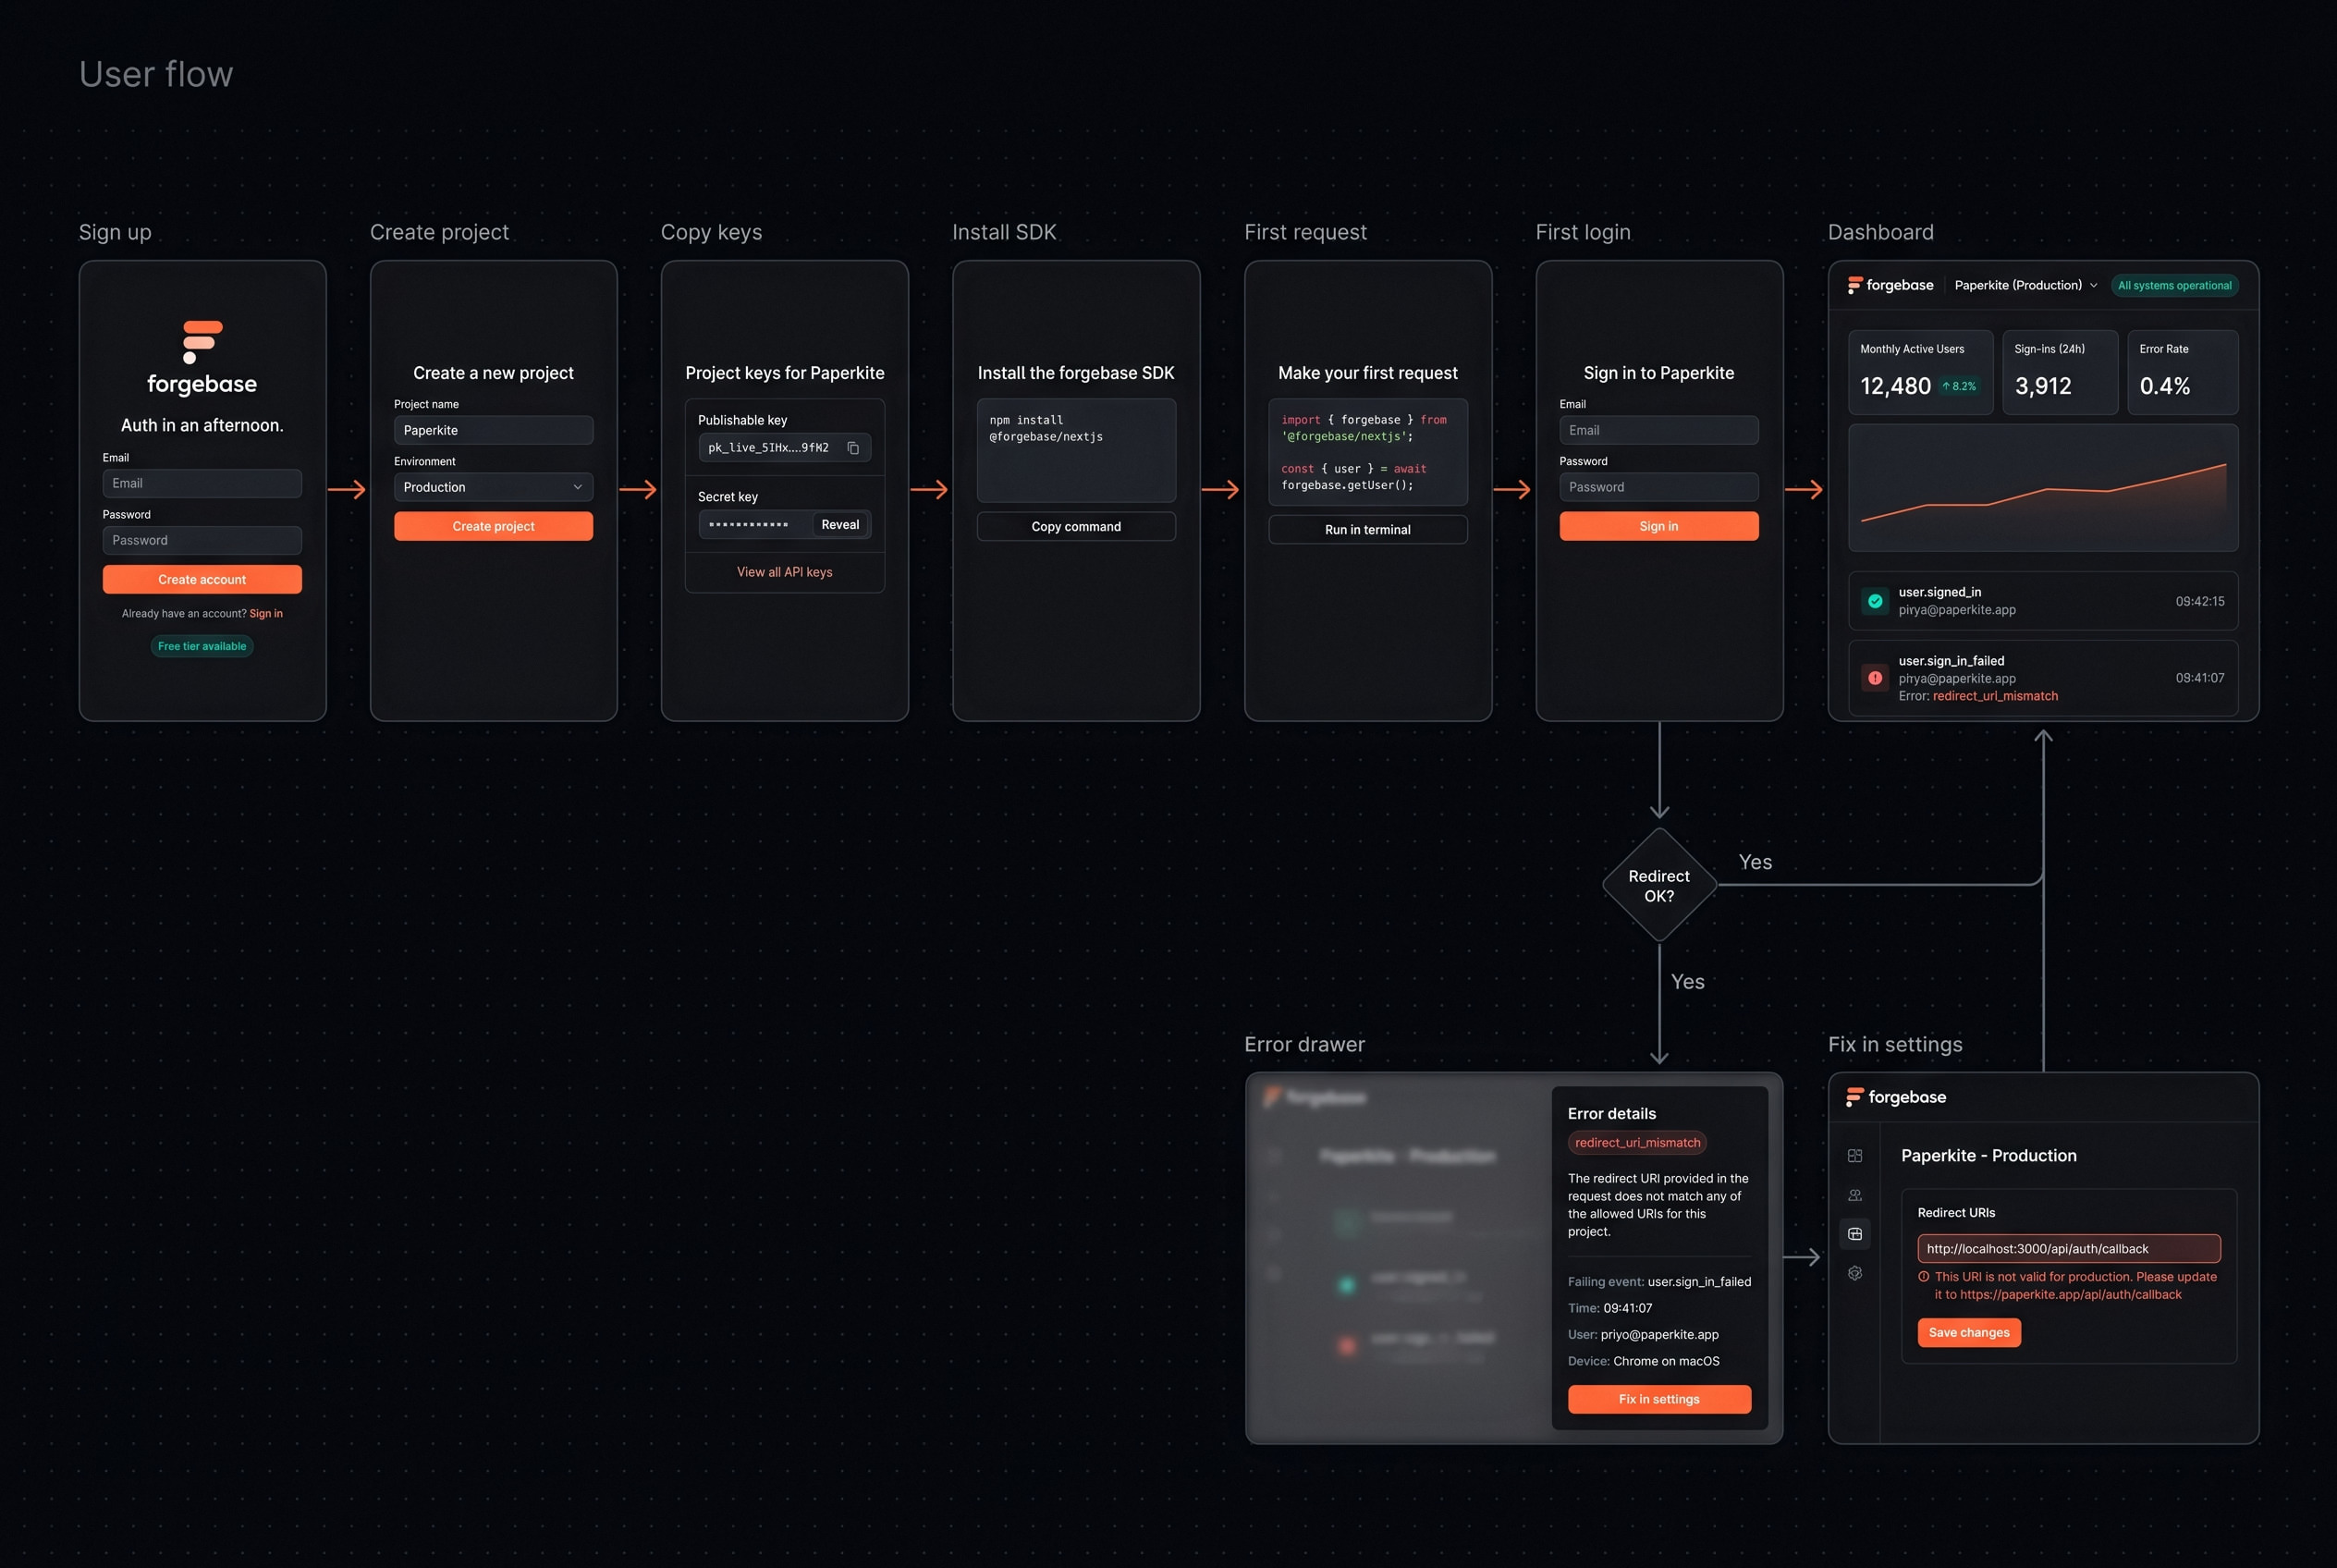Viewport: 2337px width, 1568px height.
Task: Click the redirect_uri_mismatch tag in Error details
Action: click(1637, 1142)
